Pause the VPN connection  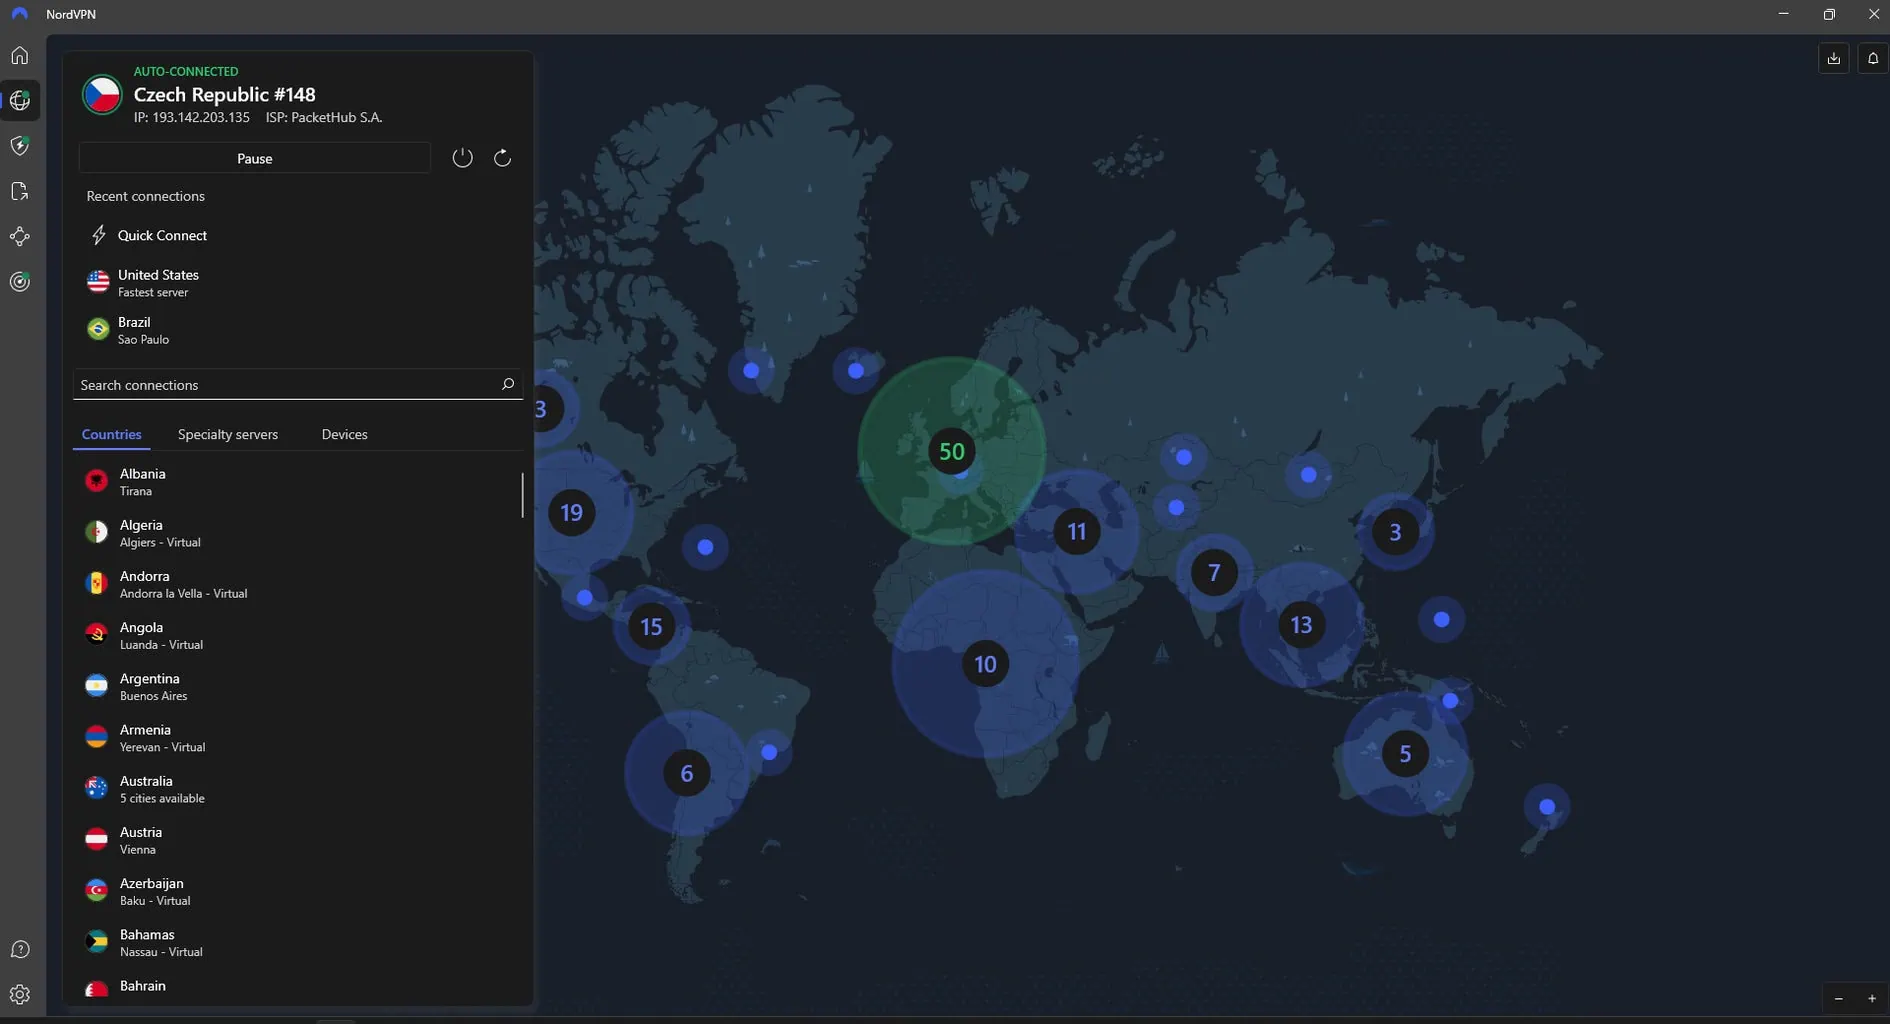(254, 158)
